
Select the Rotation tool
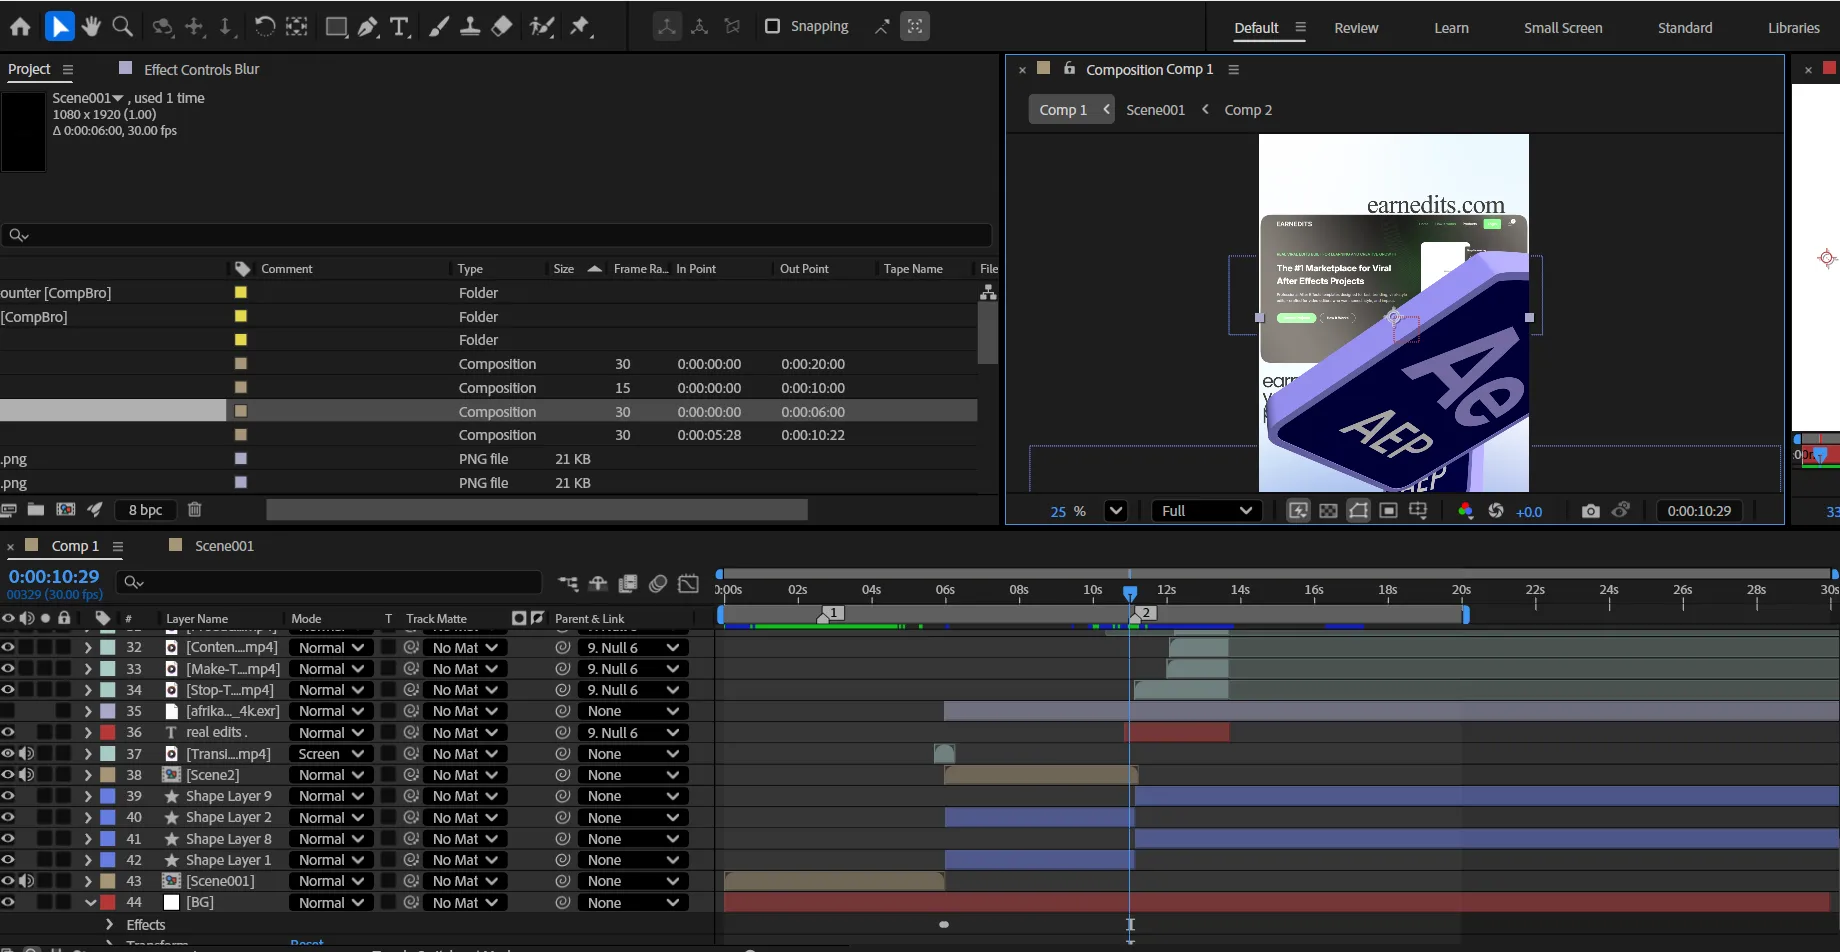tap(264, 27)
